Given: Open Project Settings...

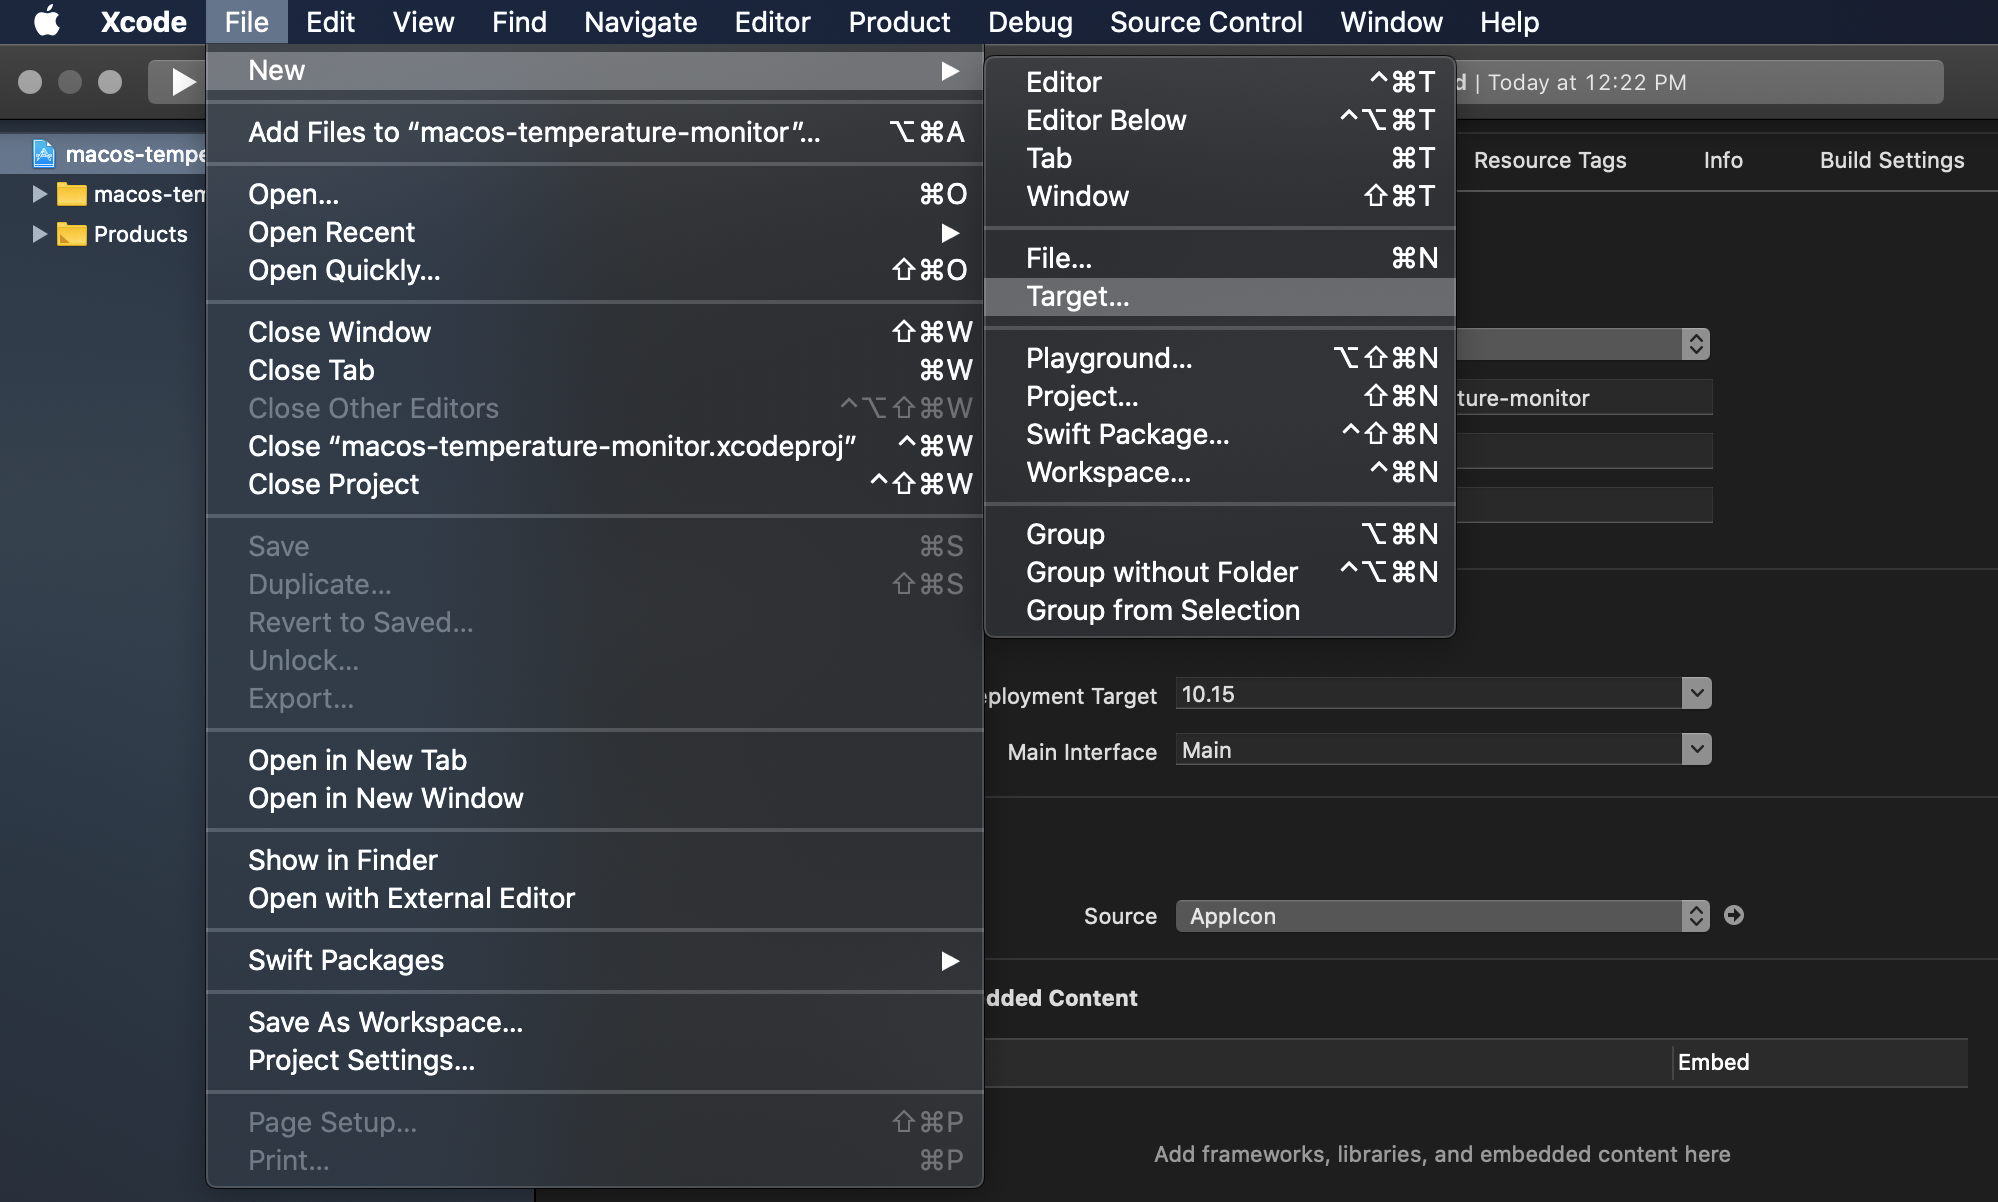Looking at the screenshot, I should (594, 1060).
